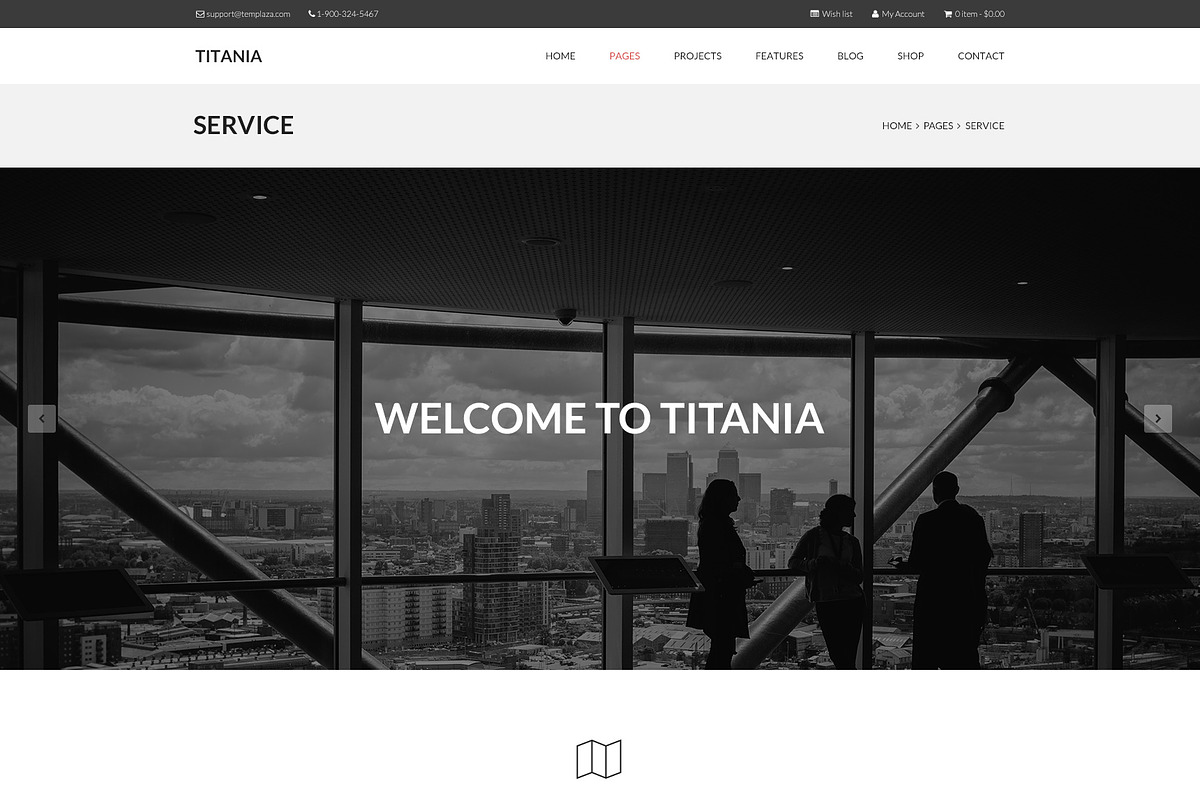
Task: Click the SERVICE page heading
Action: point(243,125)
